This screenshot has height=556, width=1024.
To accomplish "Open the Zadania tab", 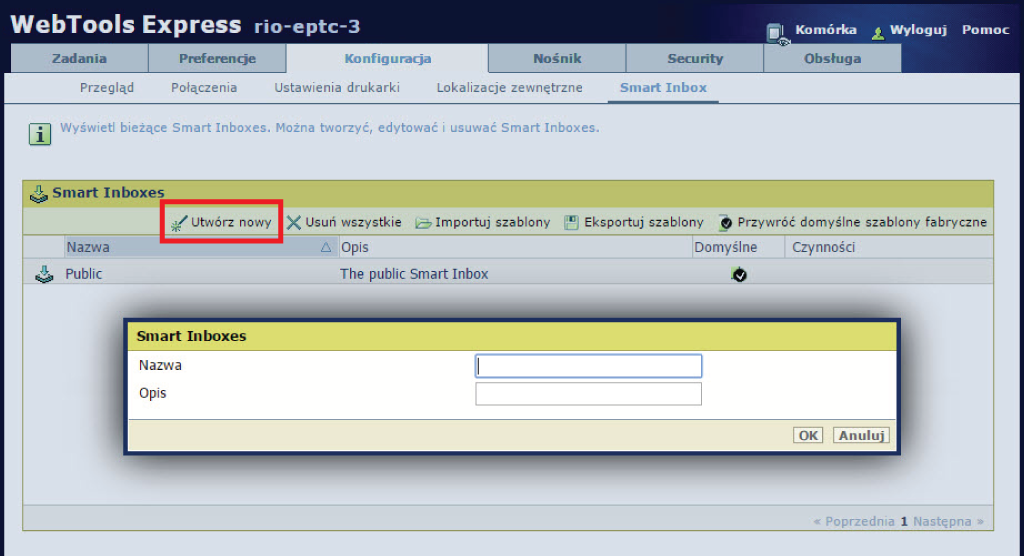I will click(79, 59).
